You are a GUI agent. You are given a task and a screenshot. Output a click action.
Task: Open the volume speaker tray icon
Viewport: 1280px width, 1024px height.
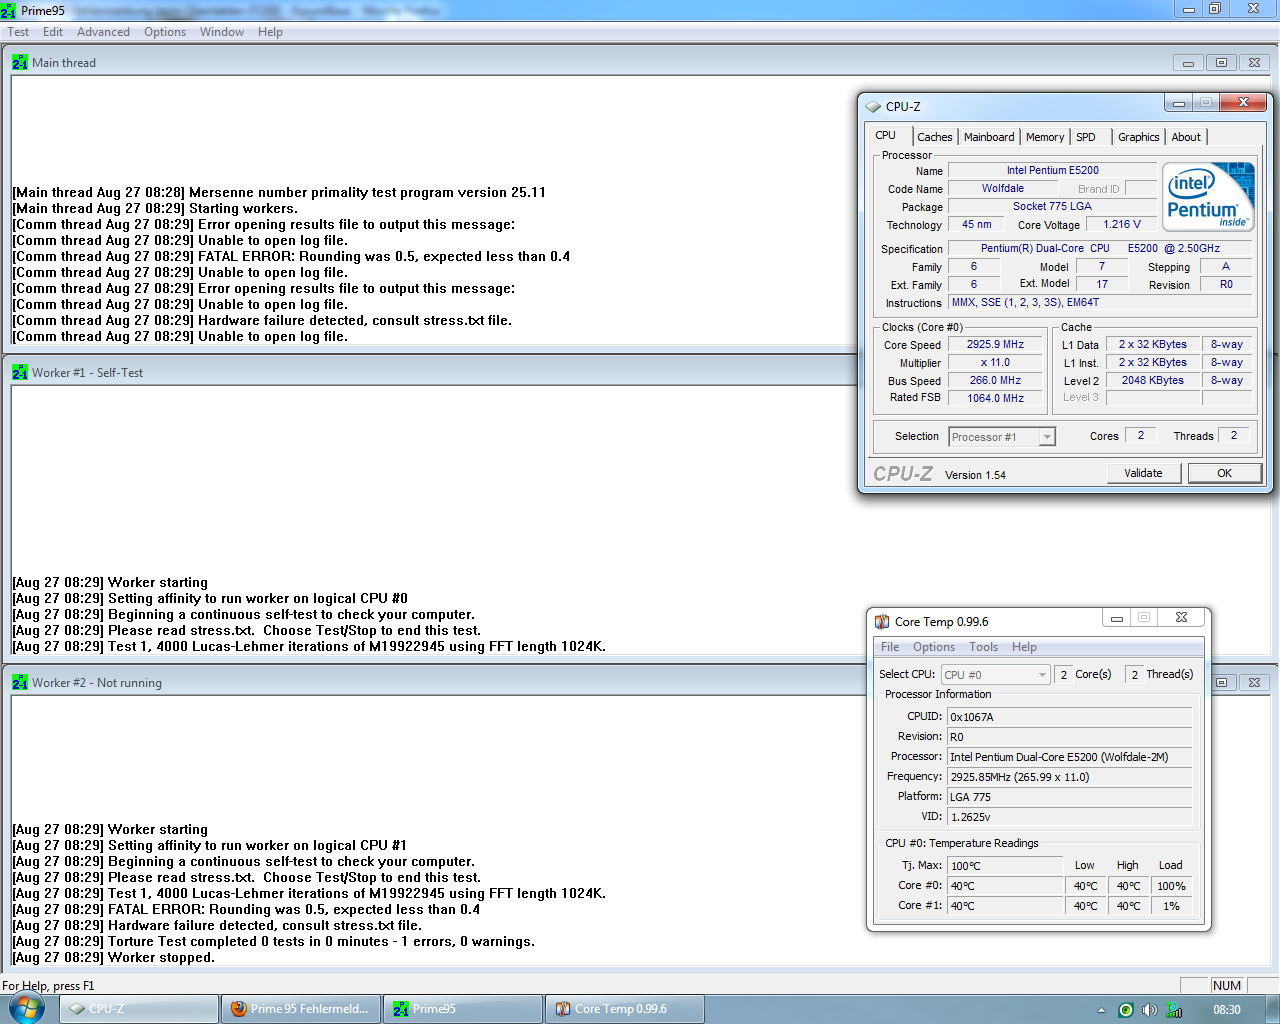(x=1149, y=1010)
